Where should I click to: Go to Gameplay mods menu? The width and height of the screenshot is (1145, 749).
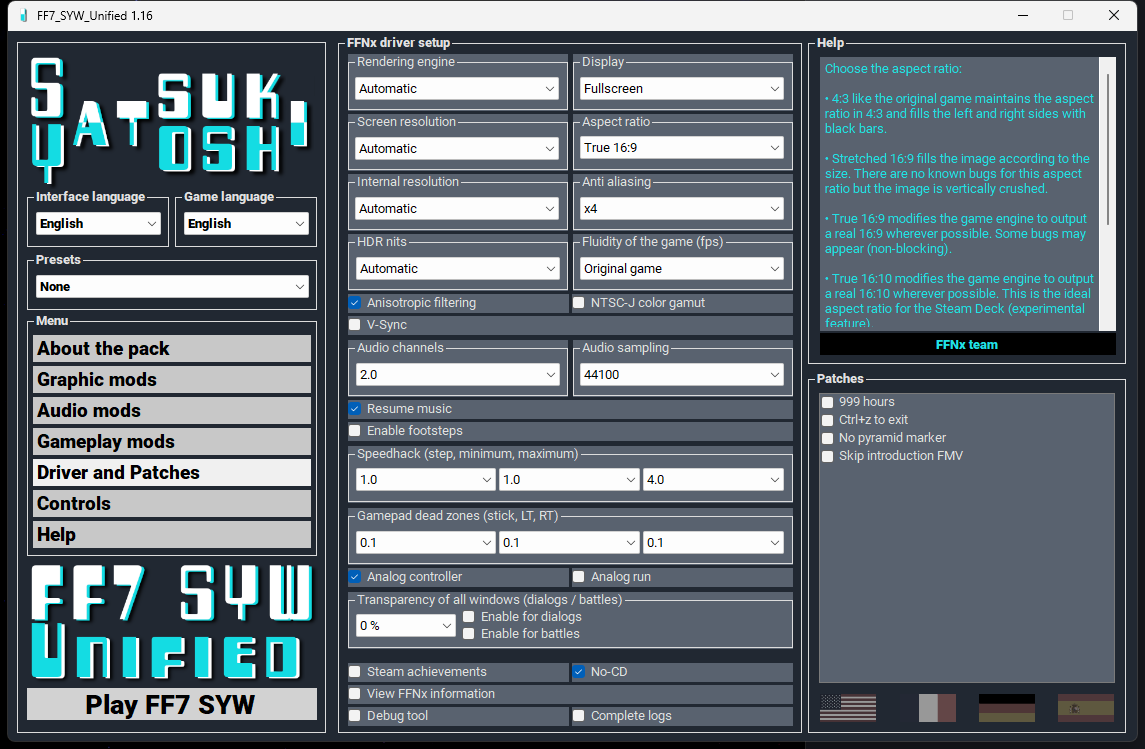pyautogui.click(x=172, y=442)
